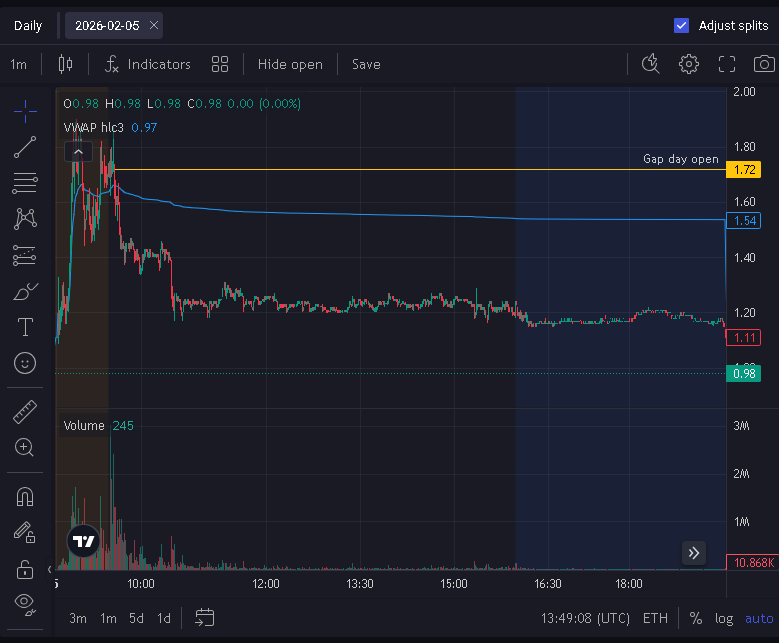Open the go to date calendar

204,618
